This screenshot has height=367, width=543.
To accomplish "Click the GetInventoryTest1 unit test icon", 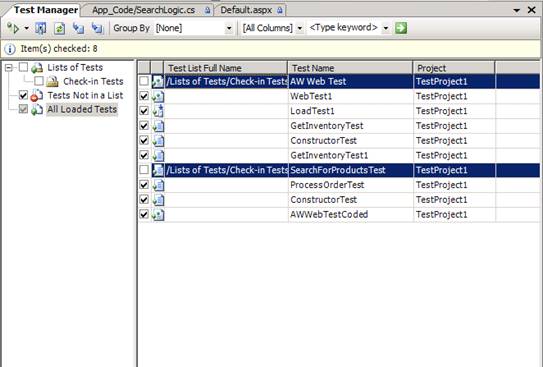I will pos(158,155).
